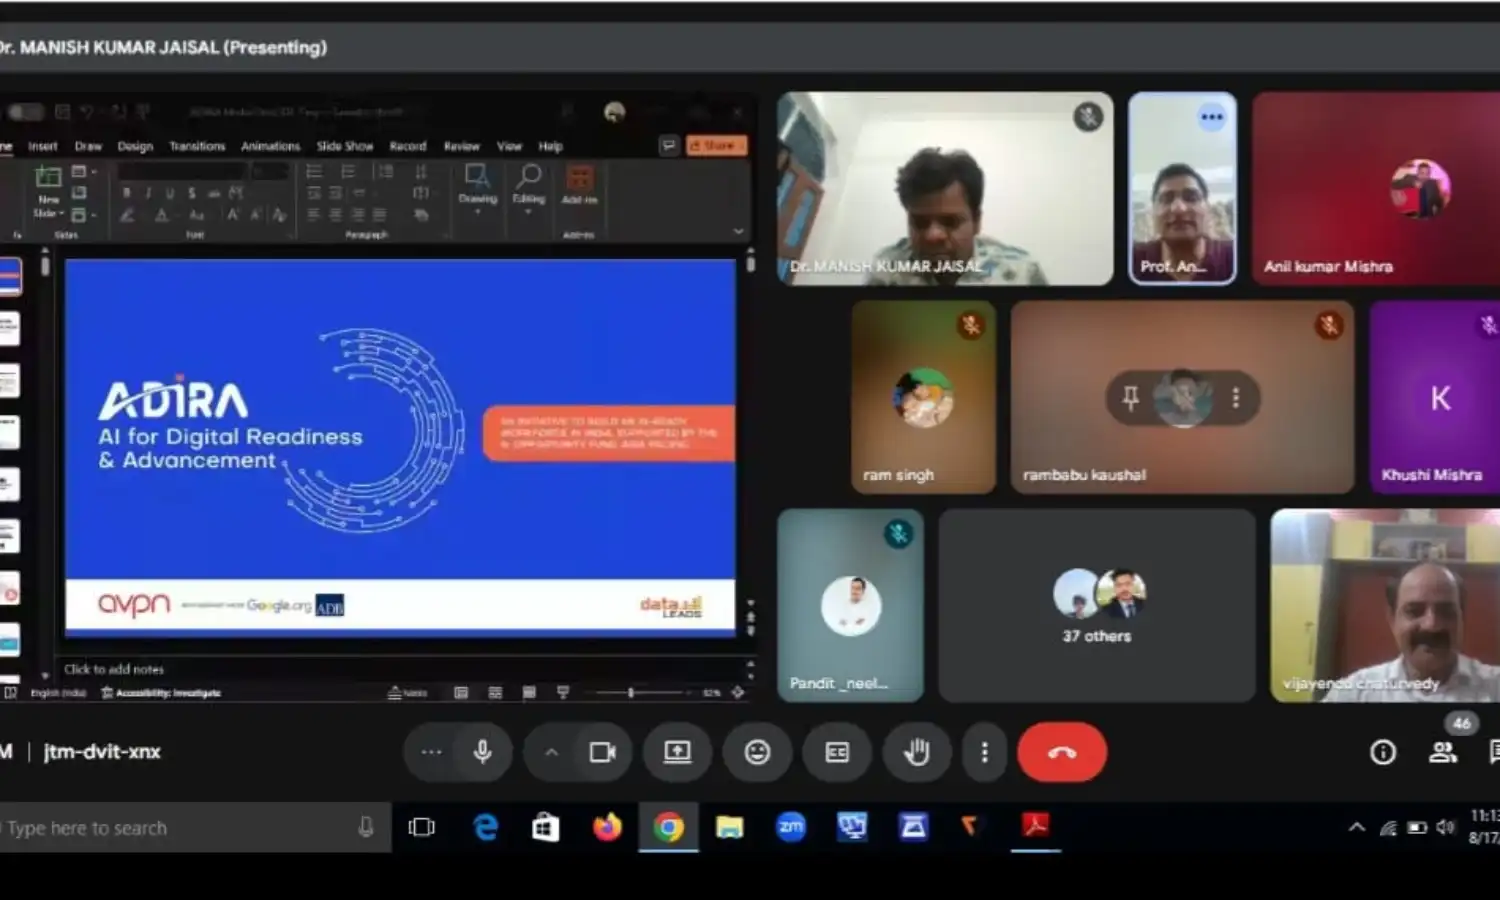Viewport: 1500px width, 900px height.
Task: Apply bullet list formatting in Paragraph group
Action: pyautogui.click(x=314, y=172)
